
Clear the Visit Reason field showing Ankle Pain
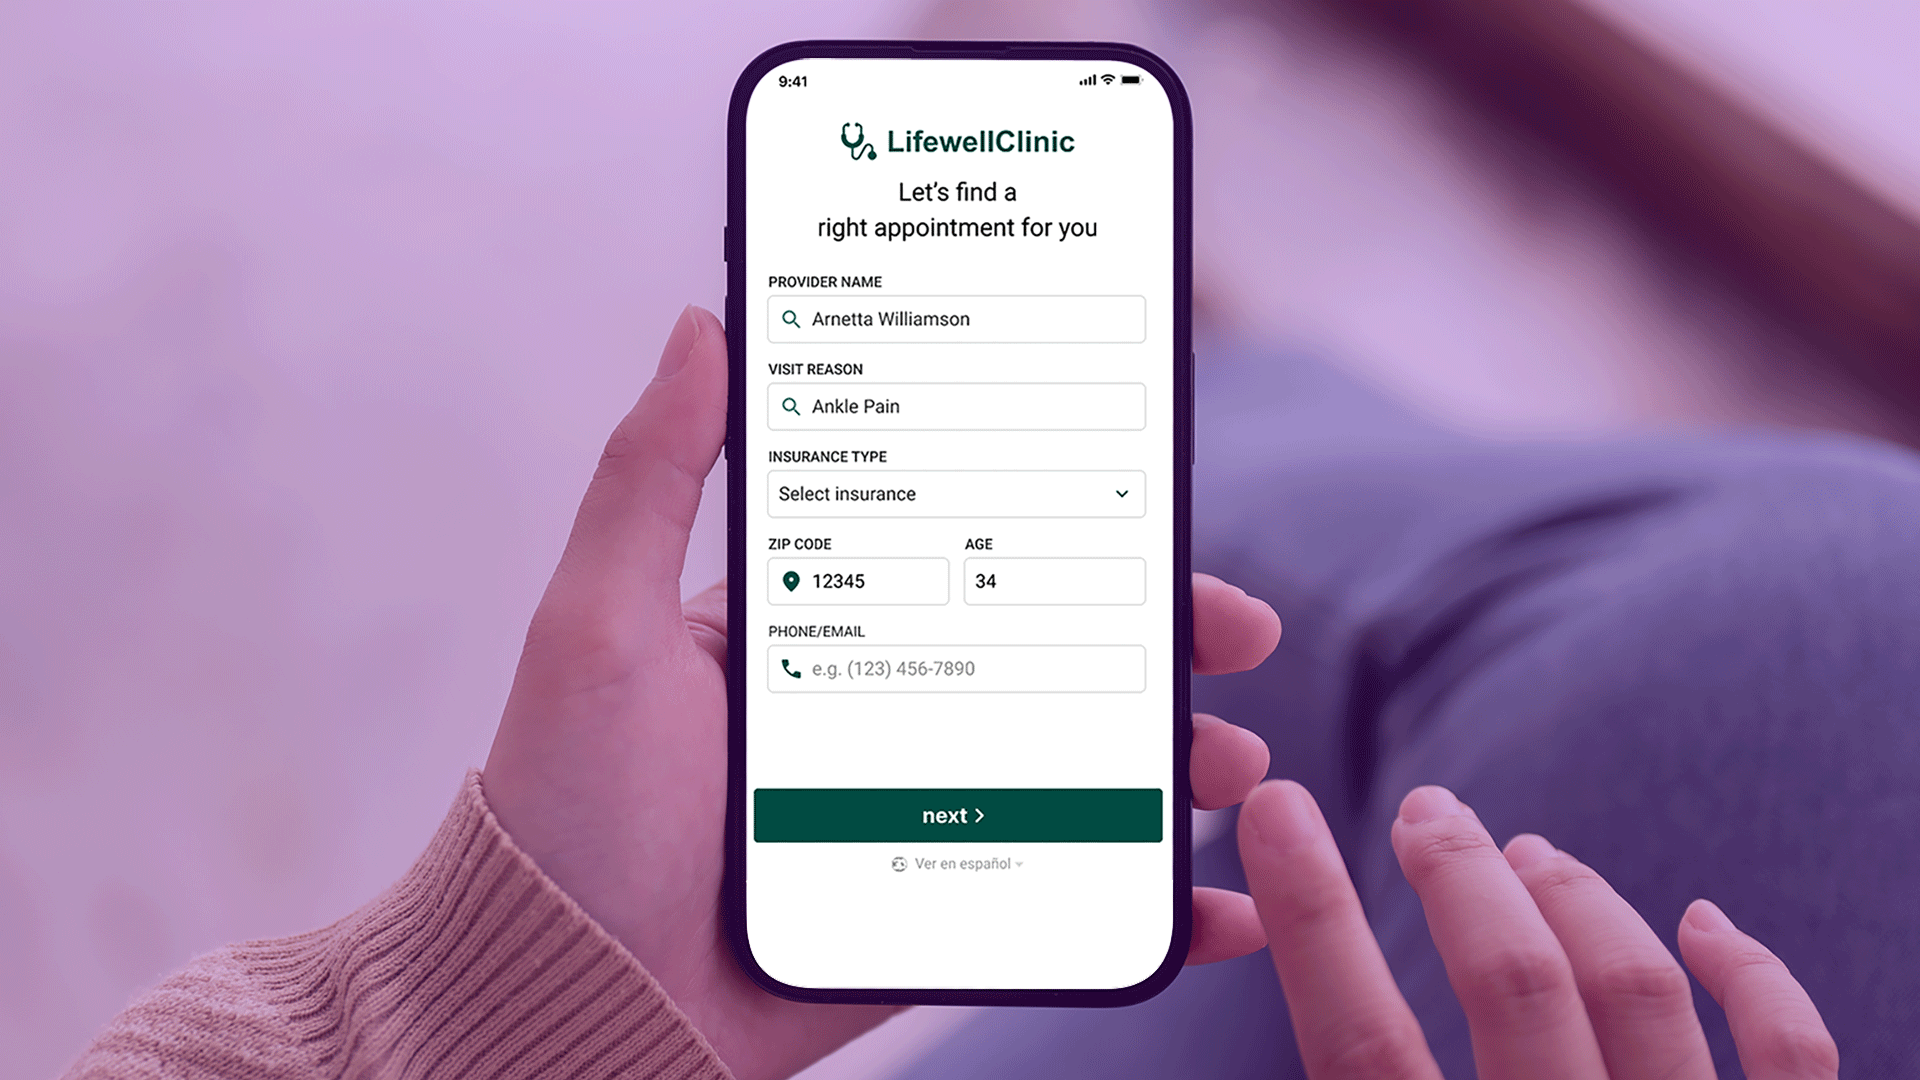(x=957, y=406)
